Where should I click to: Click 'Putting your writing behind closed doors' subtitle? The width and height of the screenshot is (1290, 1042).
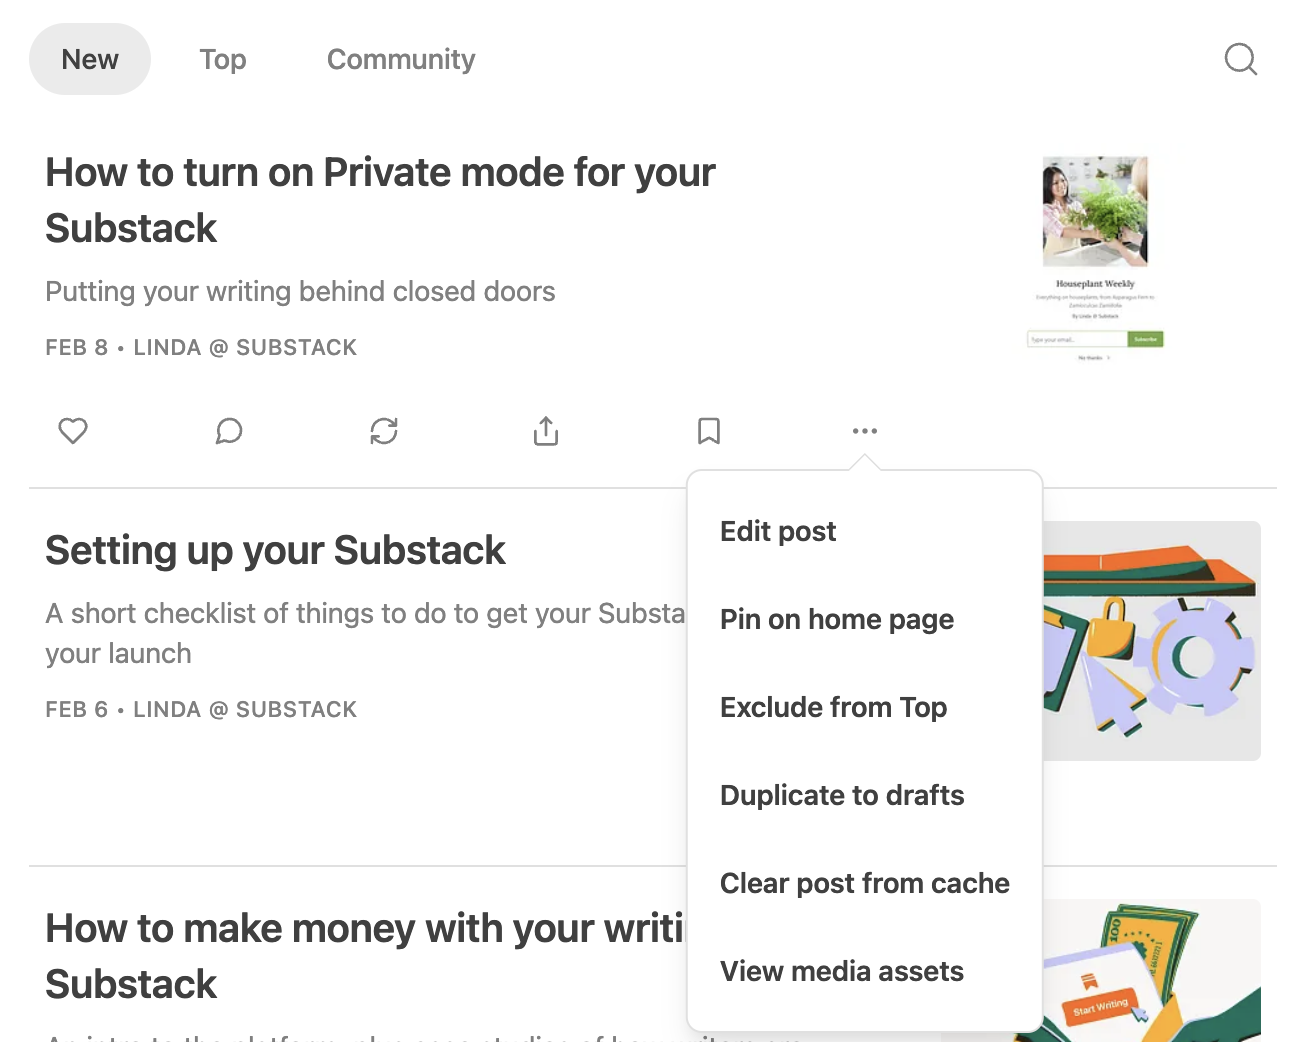[300, 291]
